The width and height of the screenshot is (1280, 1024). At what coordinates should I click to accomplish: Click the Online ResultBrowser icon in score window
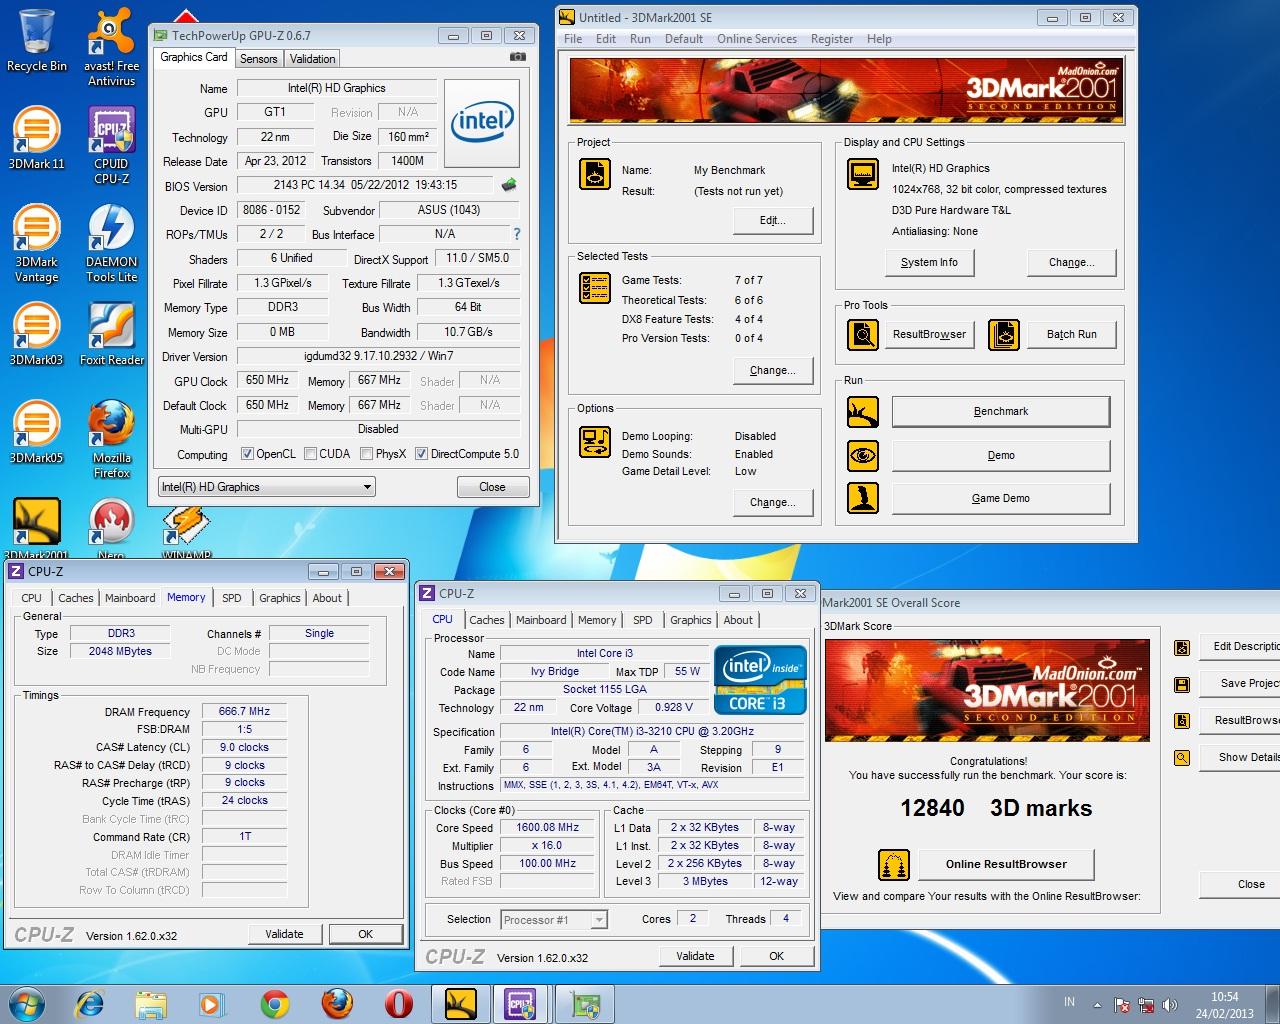coord(893,864)
